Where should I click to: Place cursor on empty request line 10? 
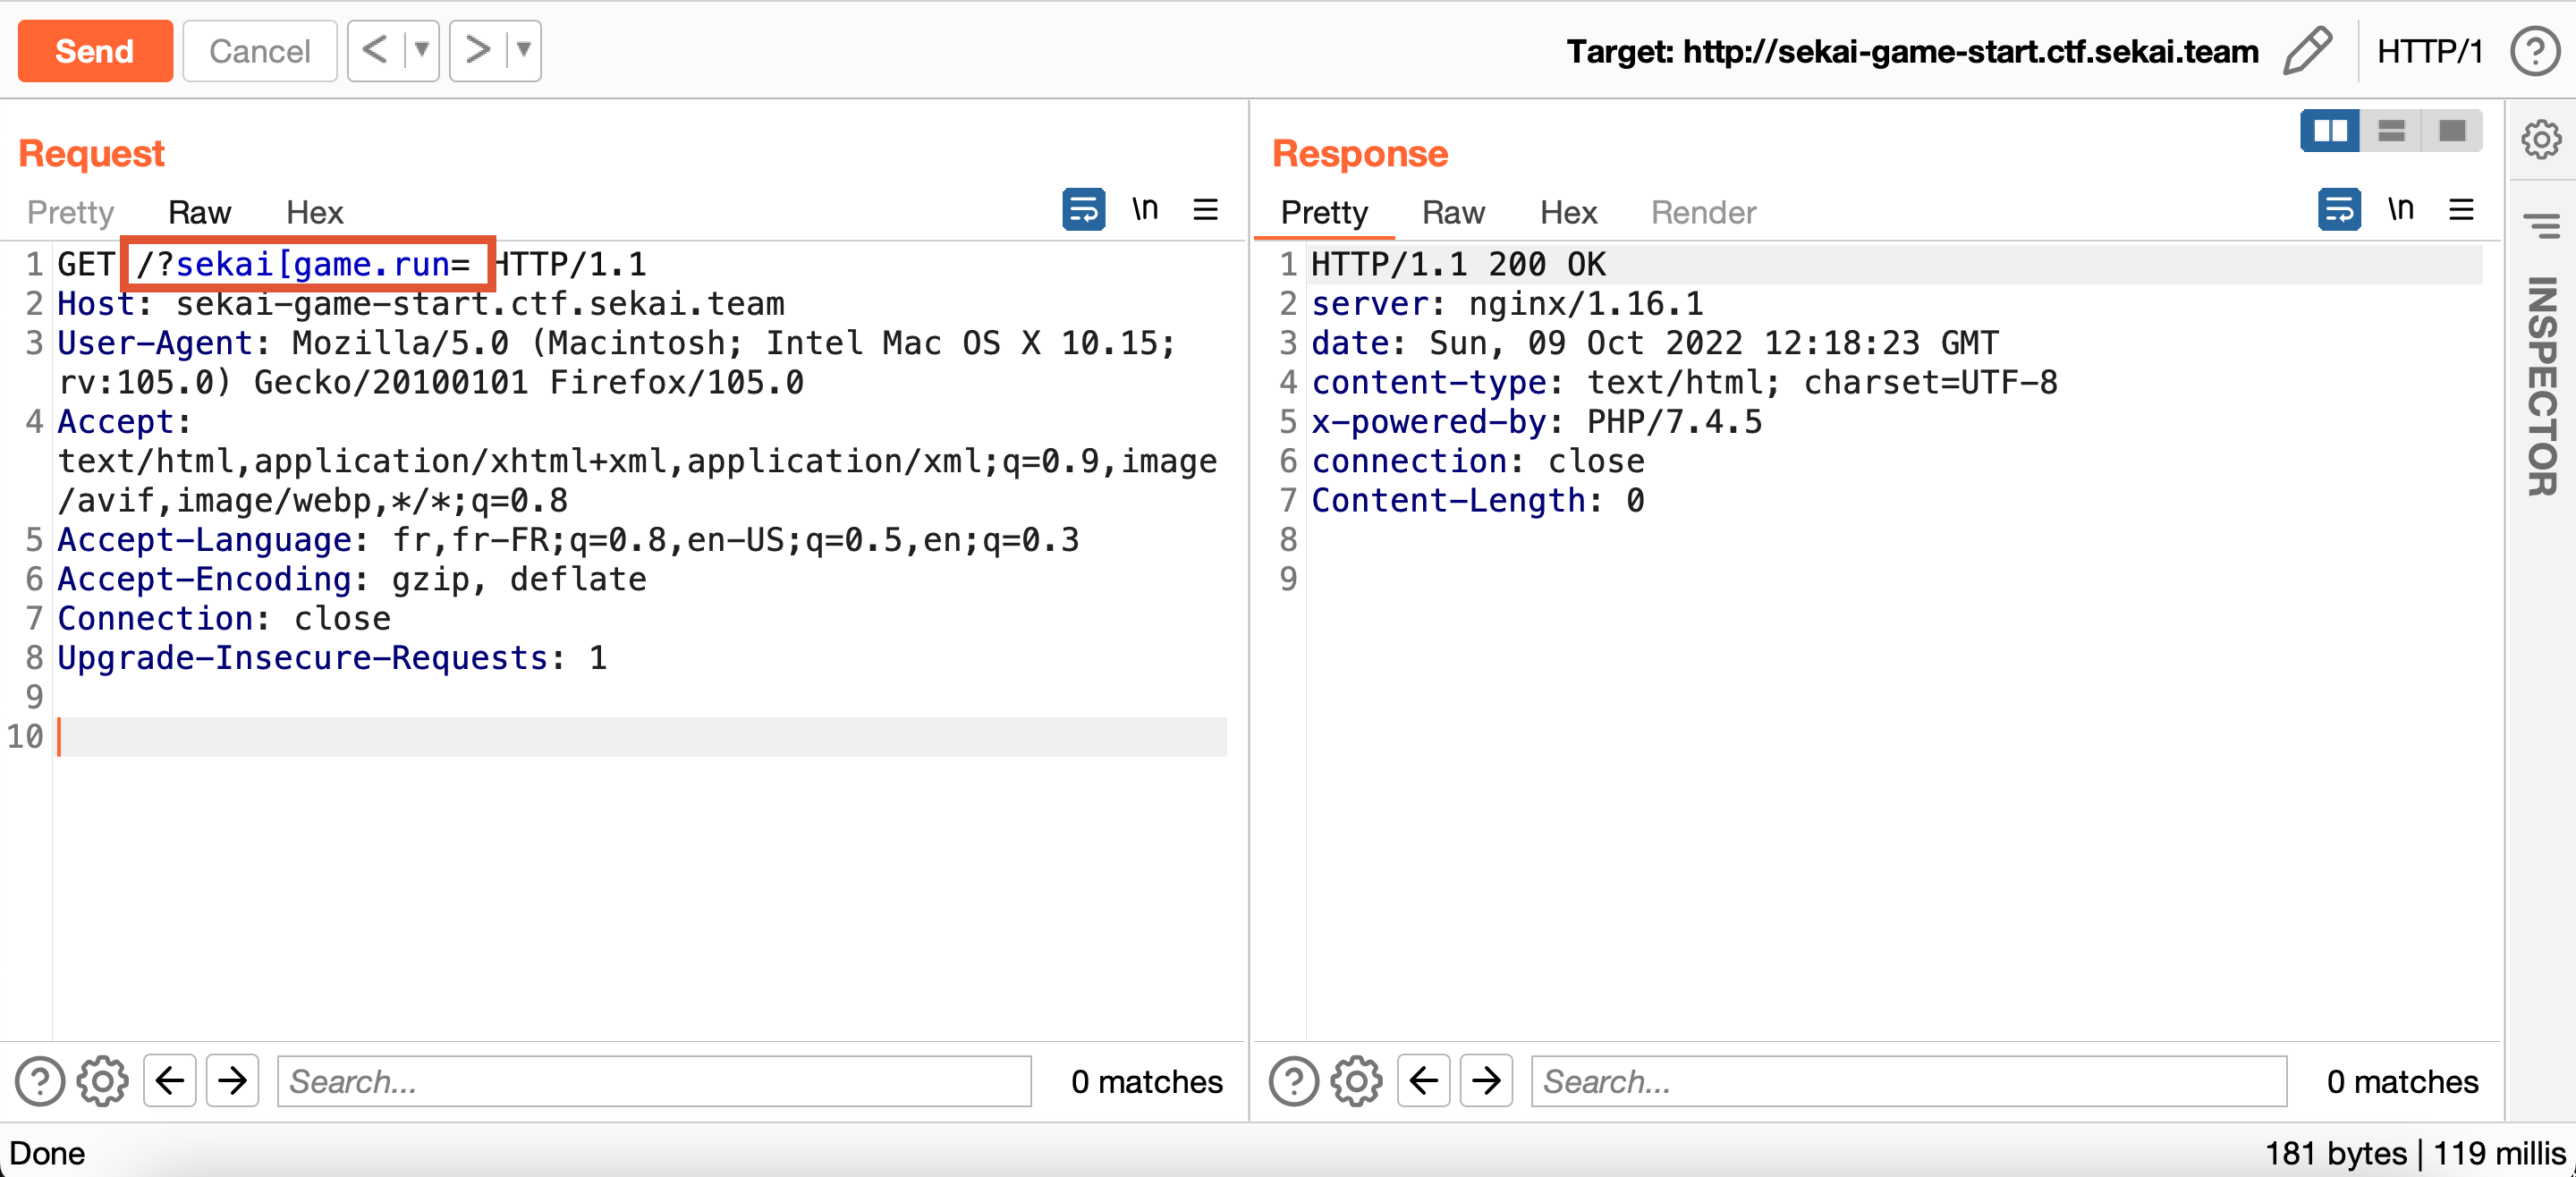(x=641, y=737)
